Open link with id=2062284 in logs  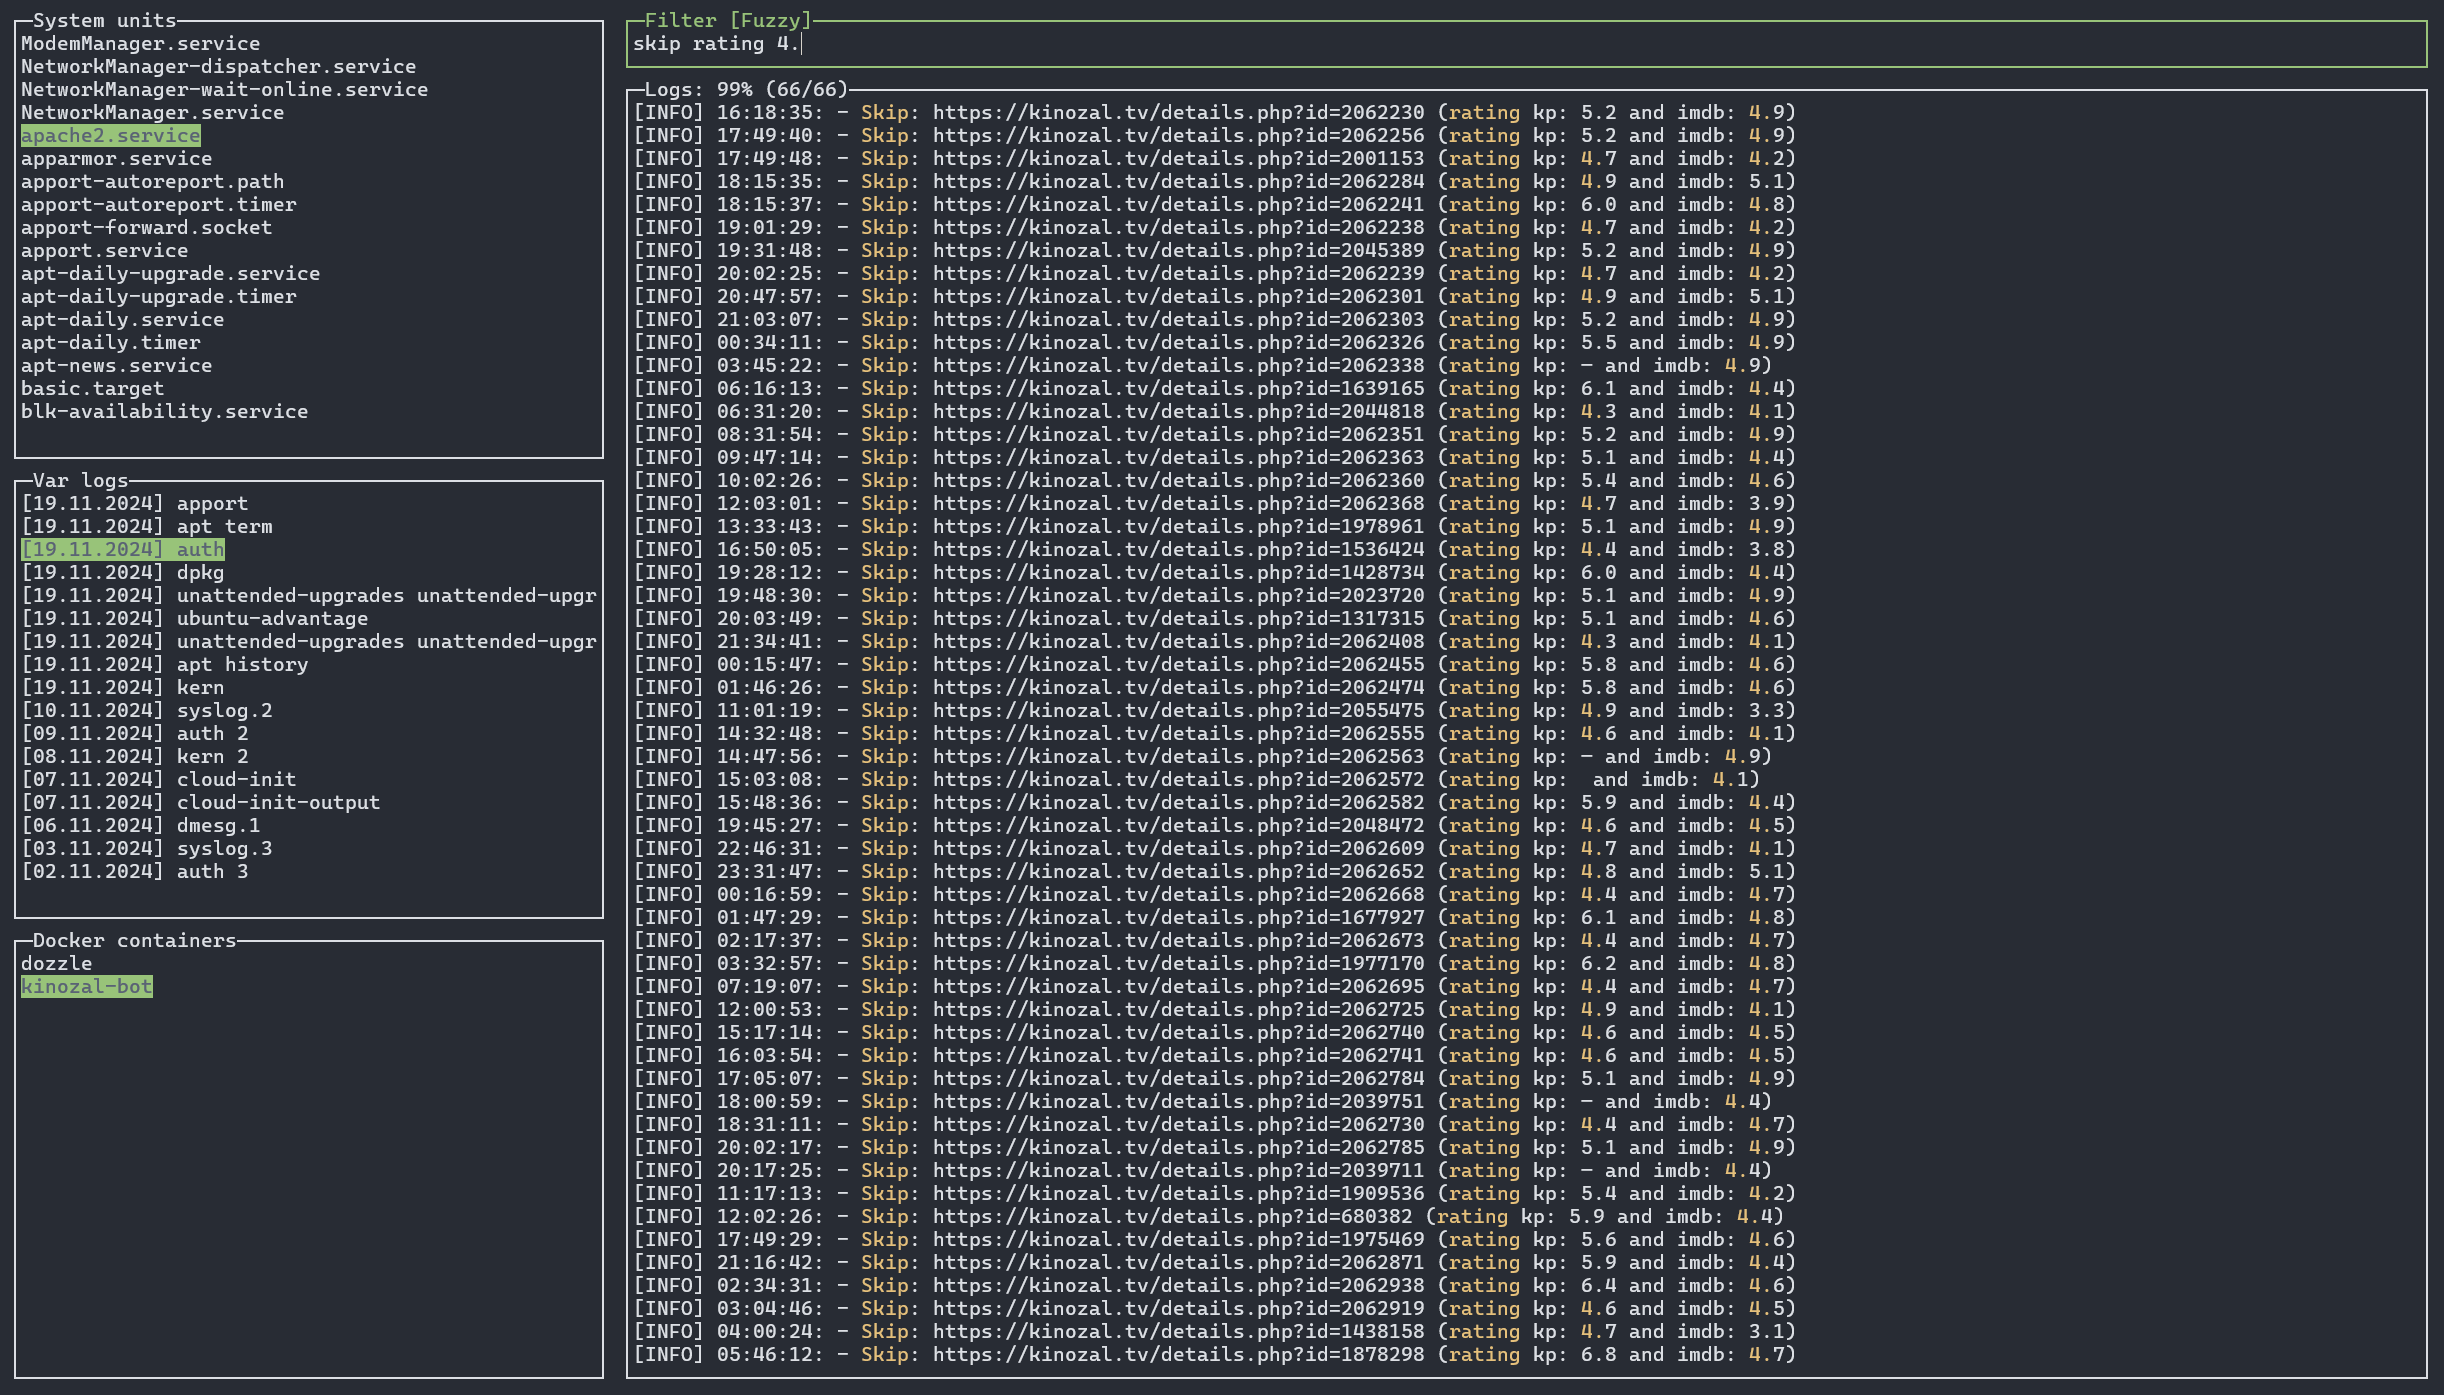coord(1178,181)
